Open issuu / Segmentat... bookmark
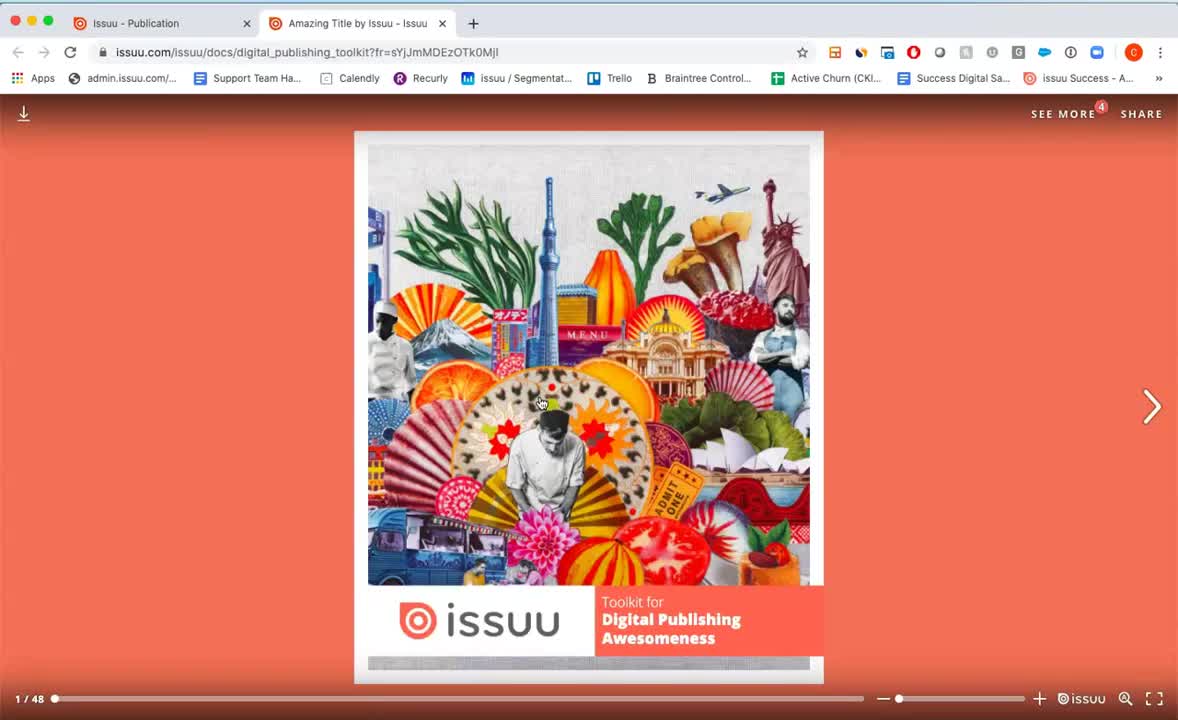This screenshot has height=720, width=1178. click(516, 78)
